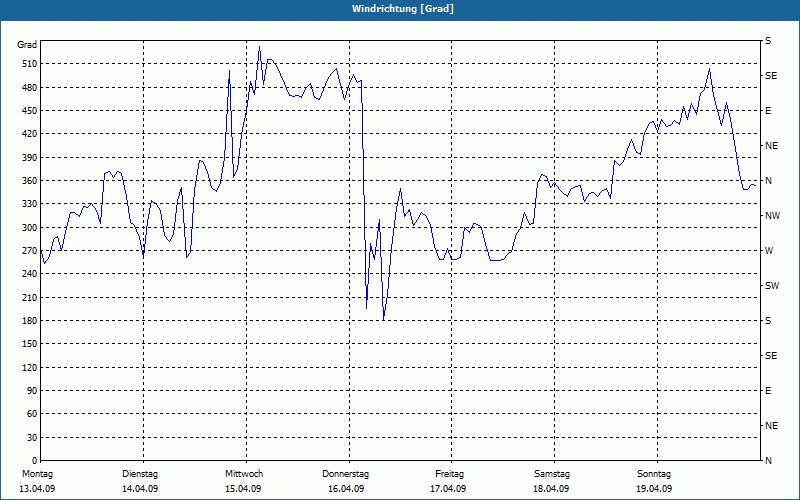Select the date 18.04.09
This screenshot has width=800, height=500.
(552, 489)
